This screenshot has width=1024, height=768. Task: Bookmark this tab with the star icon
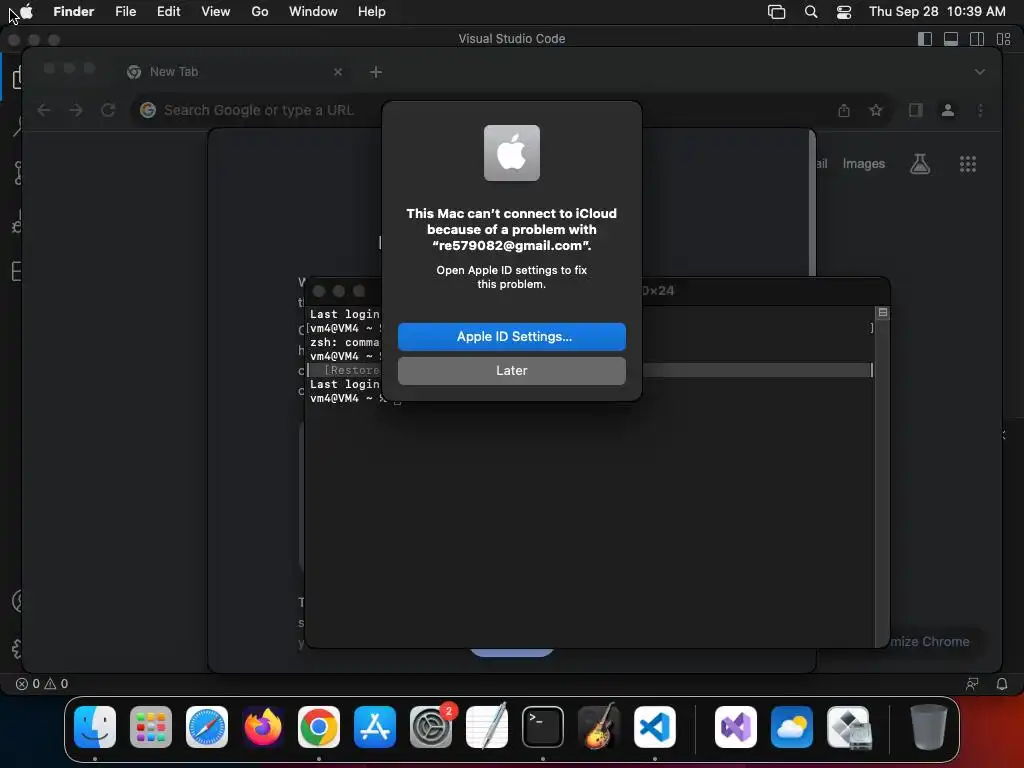(876, 110)
